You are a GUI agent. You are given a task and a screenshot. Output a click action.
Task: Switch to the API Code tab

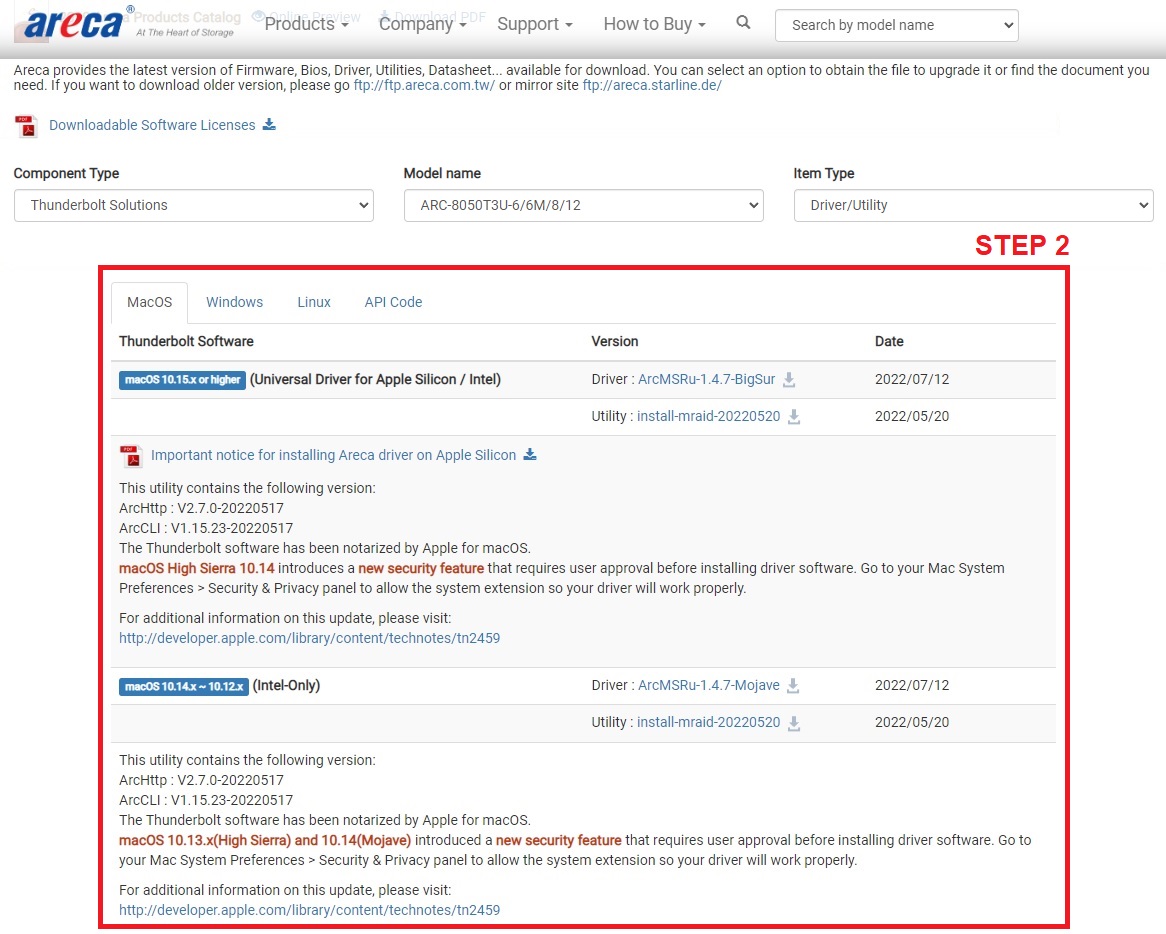point(393,303)
